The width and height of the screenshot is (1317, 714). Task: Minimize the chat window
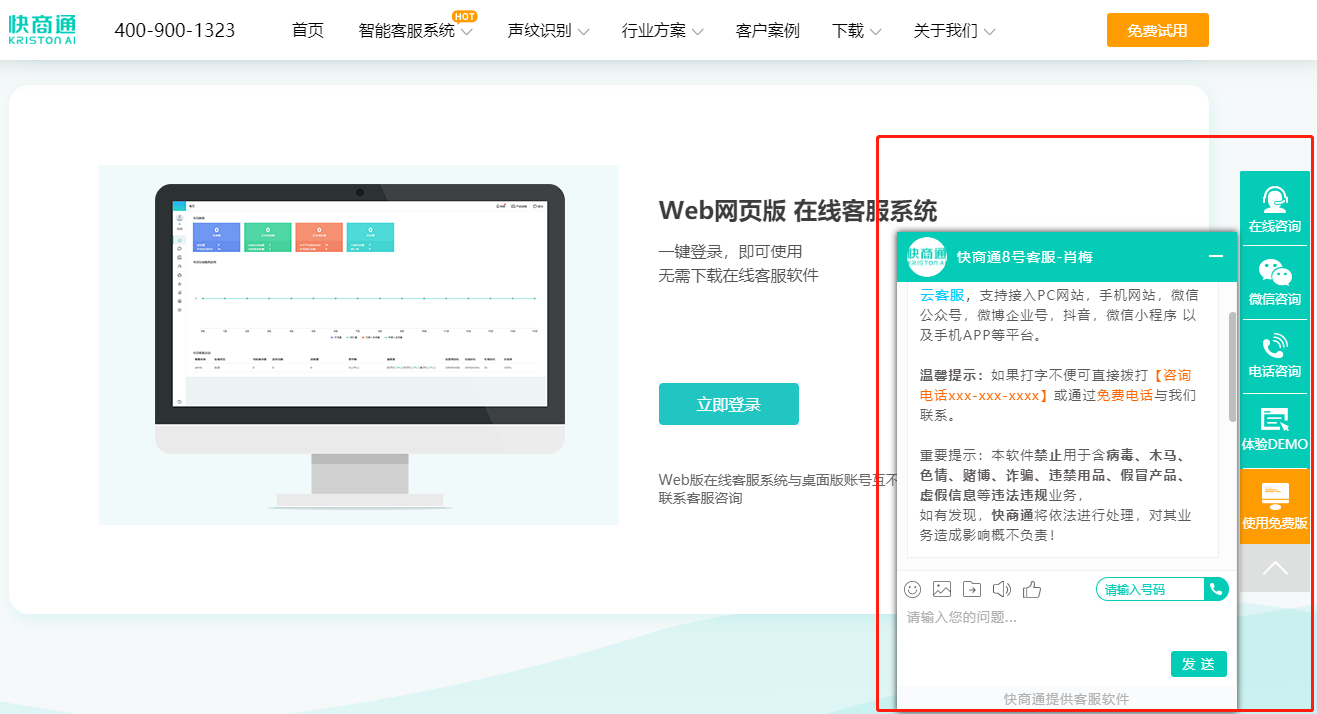[1216, 256]
